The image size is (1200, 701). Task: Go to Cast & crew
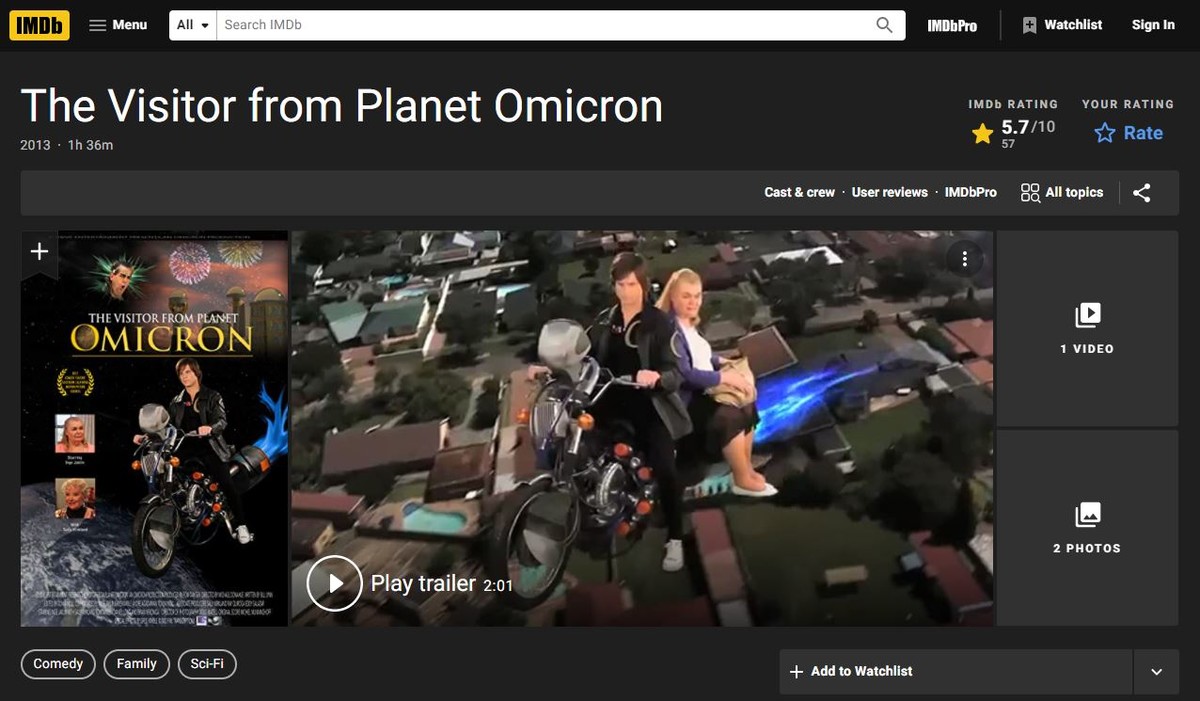coord(799,192)
